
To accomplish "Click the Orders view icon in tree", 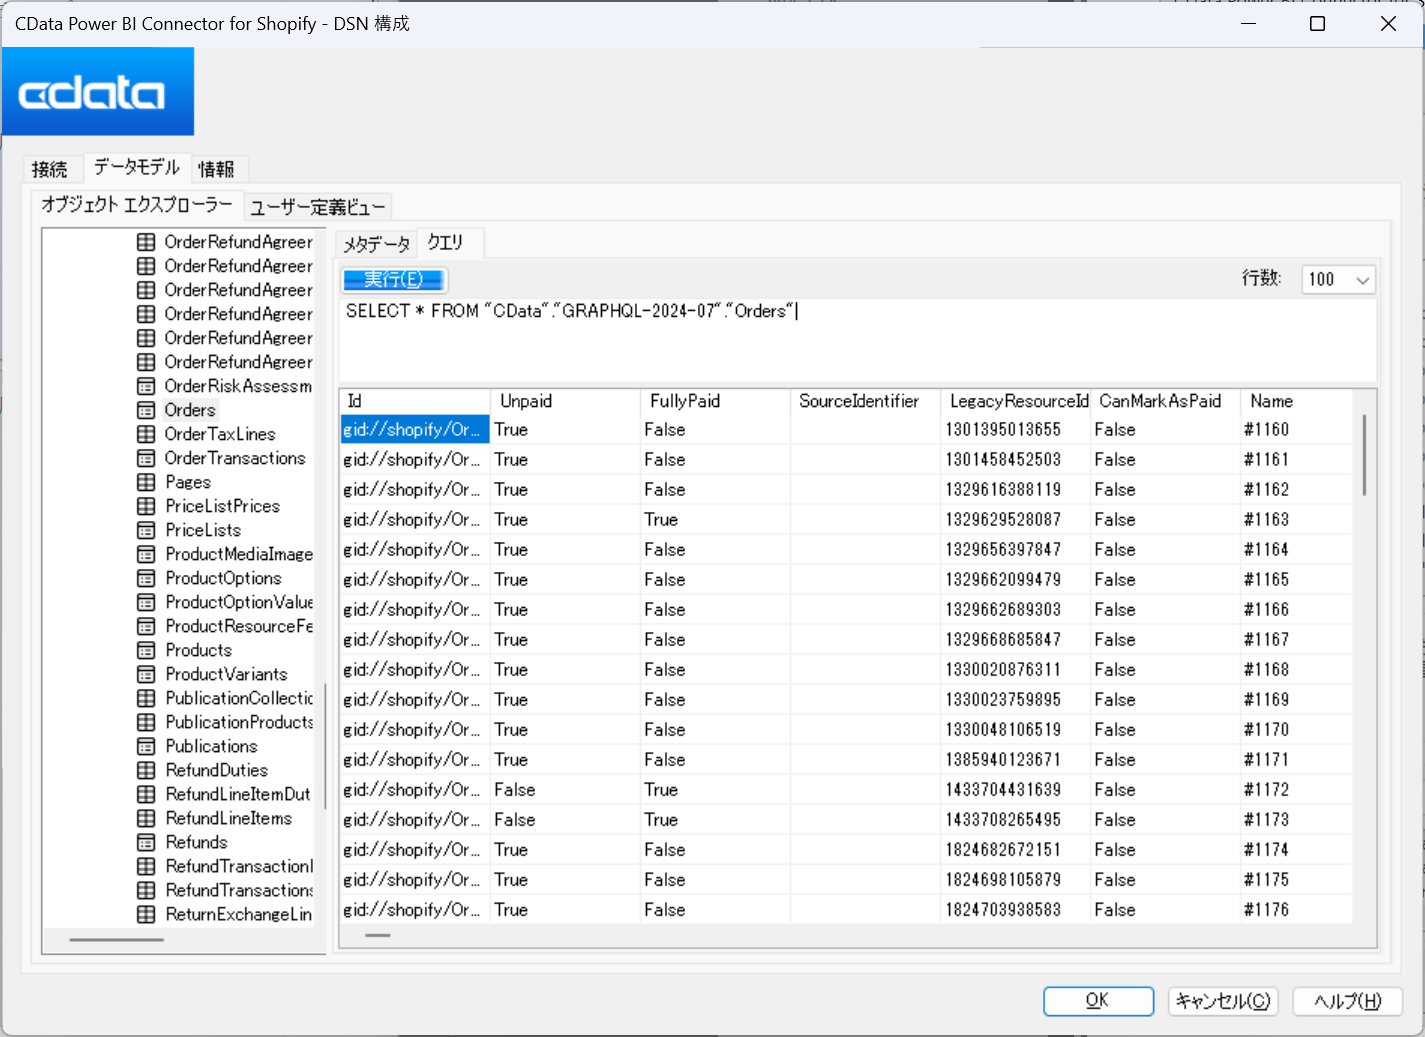I will point(146,410).
